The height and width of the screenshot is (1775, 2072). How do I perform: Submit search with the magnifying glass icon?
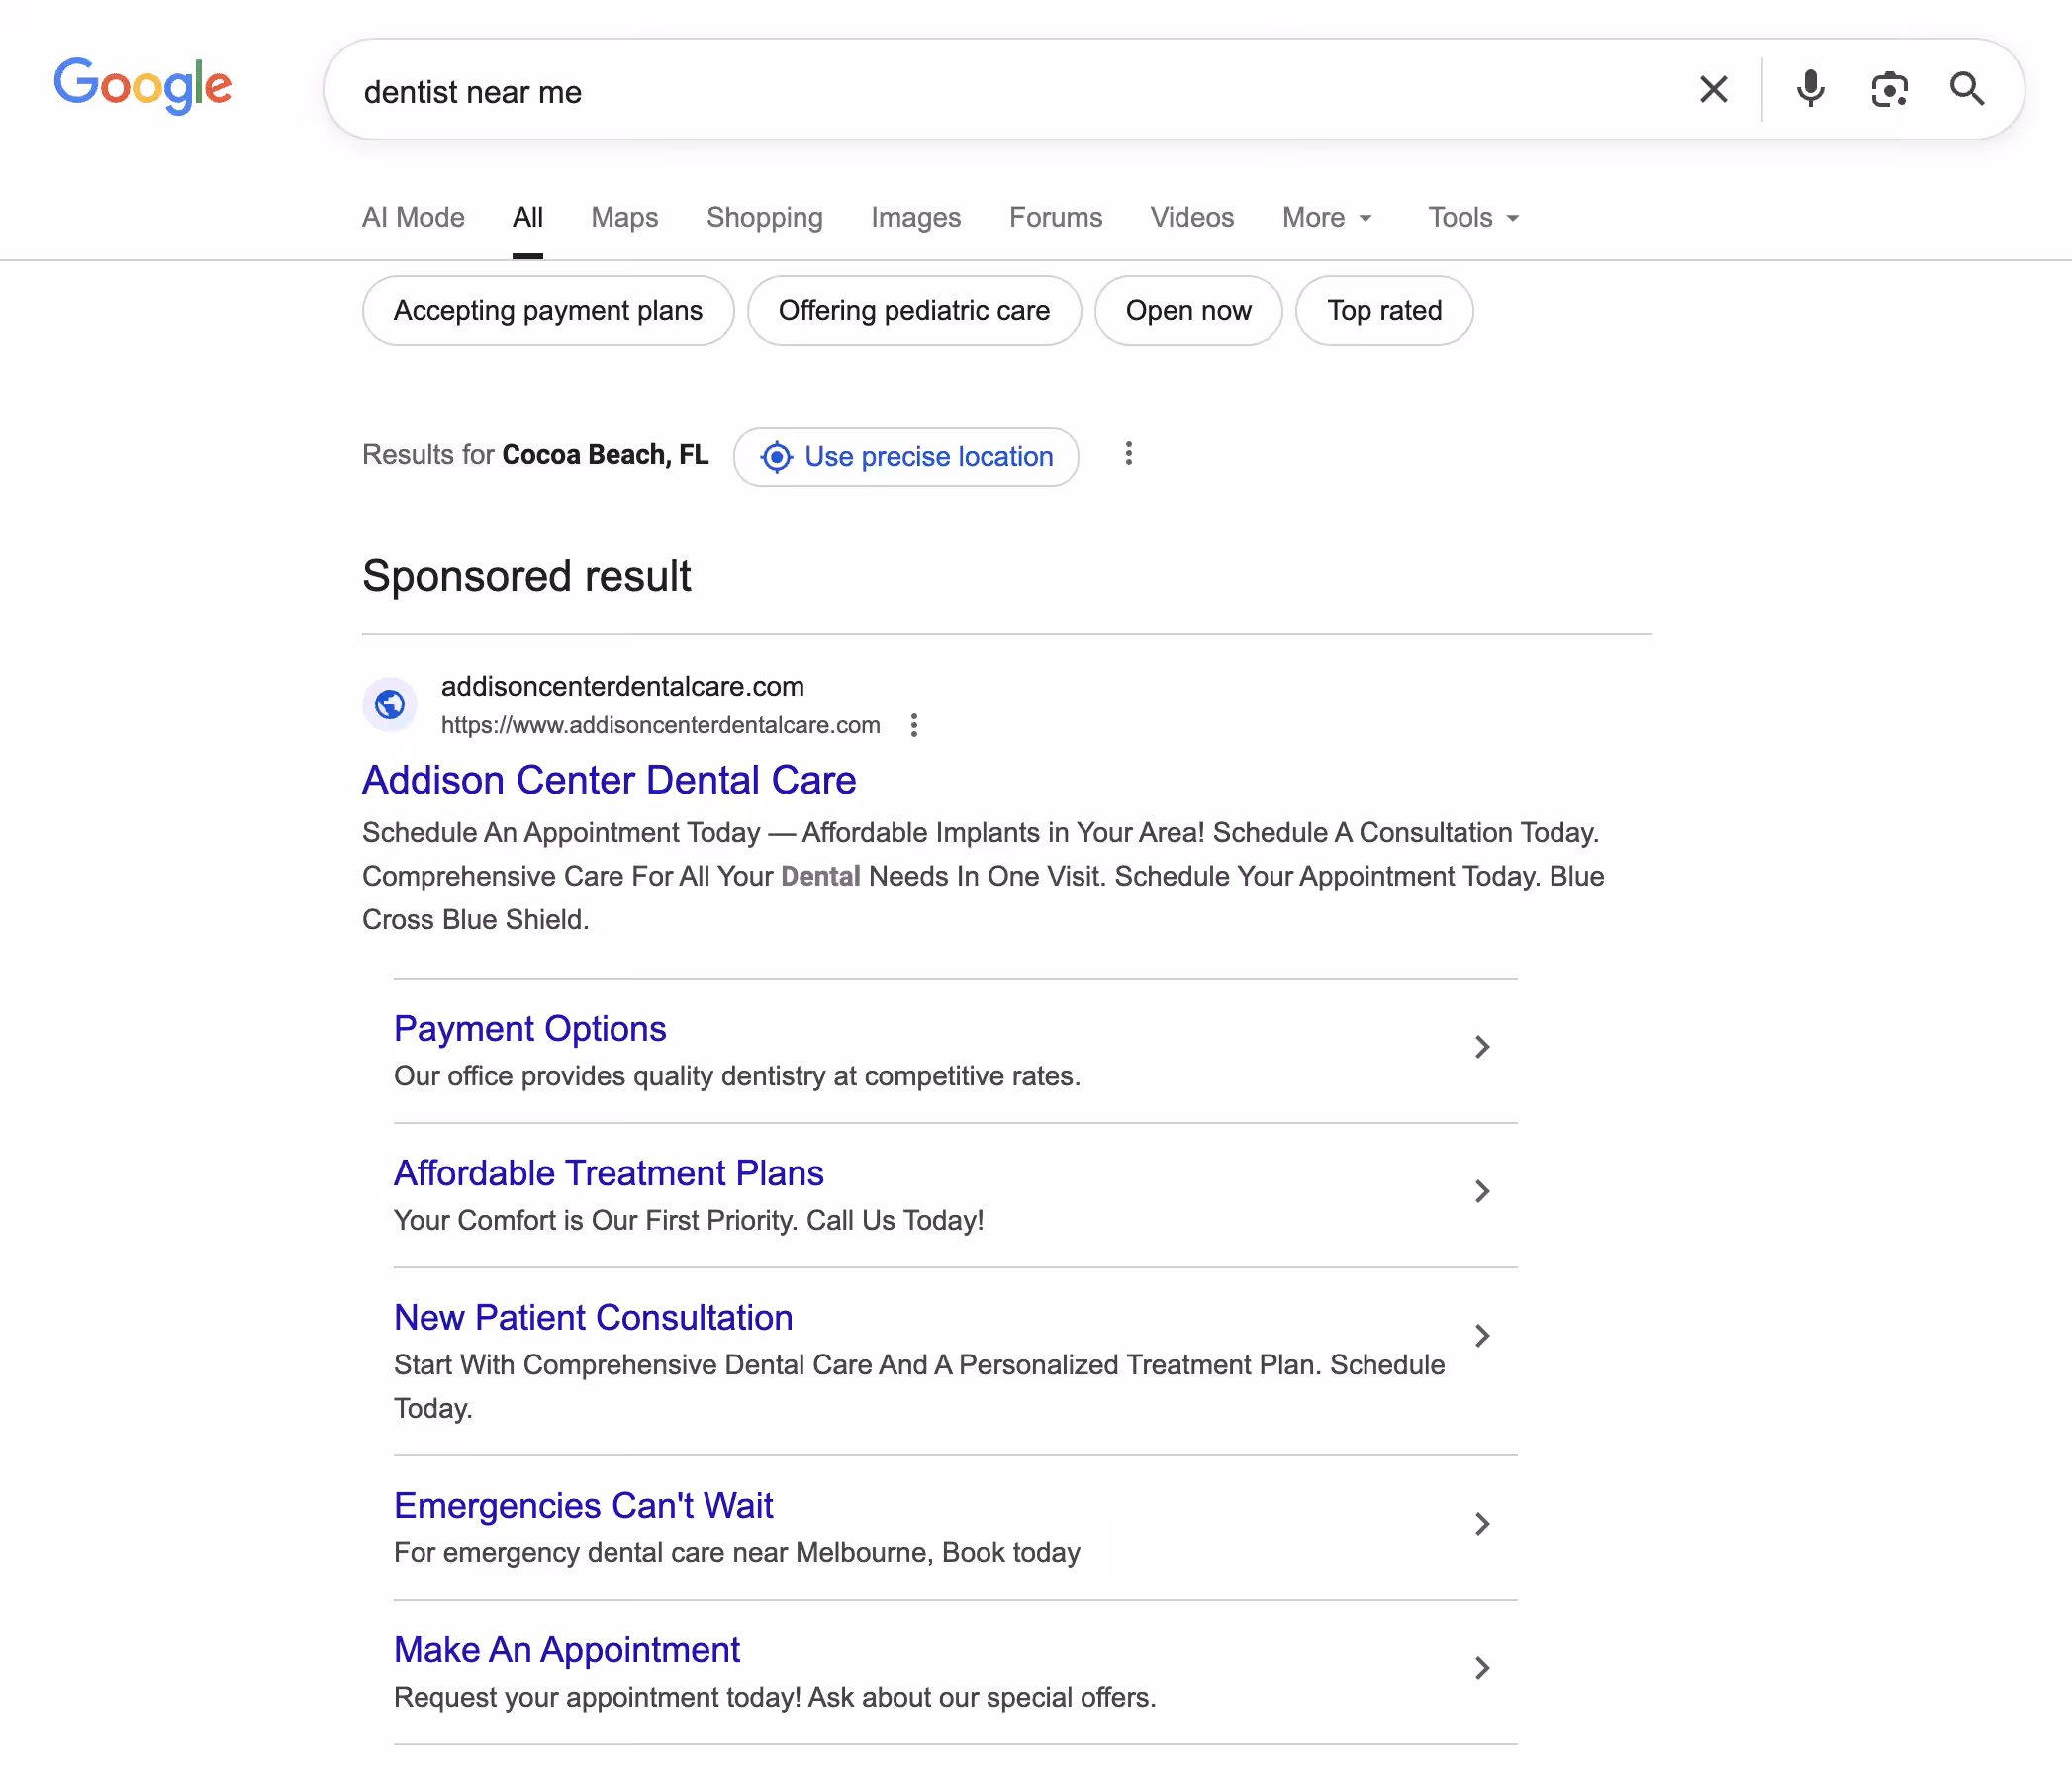pos(1967,90)
